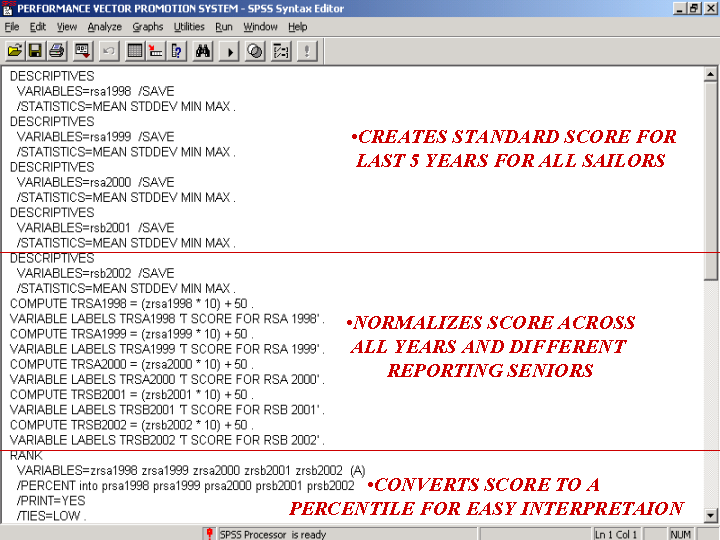
Task: Click the Use Sets circular toolbar icon
Action: pos(255,51)
